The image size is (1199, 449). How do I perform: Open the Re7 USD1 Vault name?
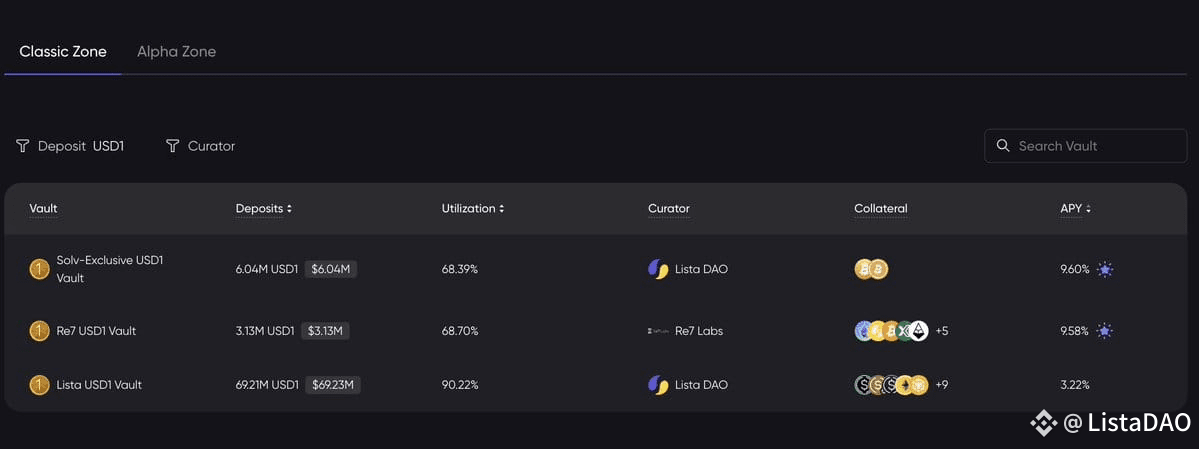pos(96,331)
